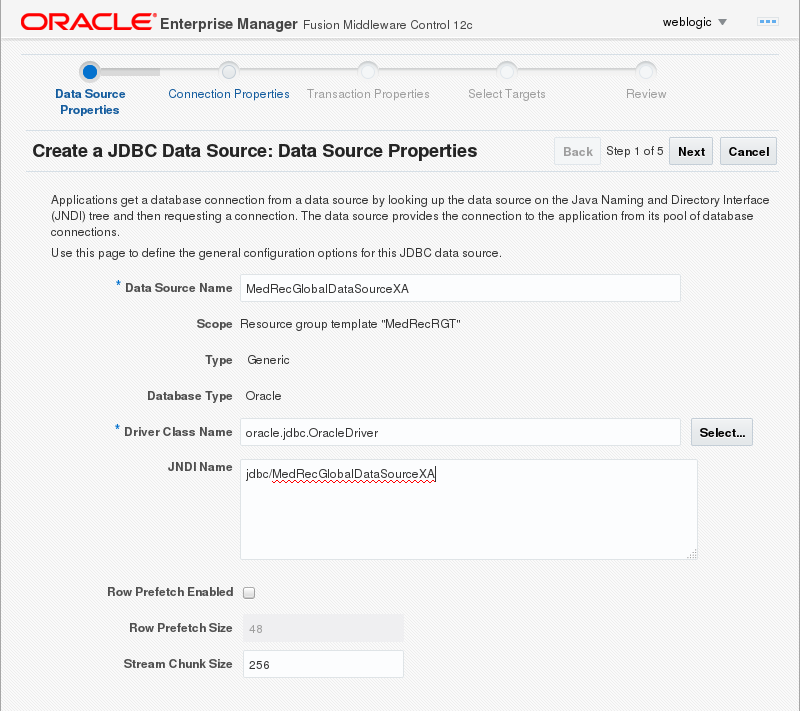Click the JNDI text area resize grip
The image size is (800, 711).
692,554
